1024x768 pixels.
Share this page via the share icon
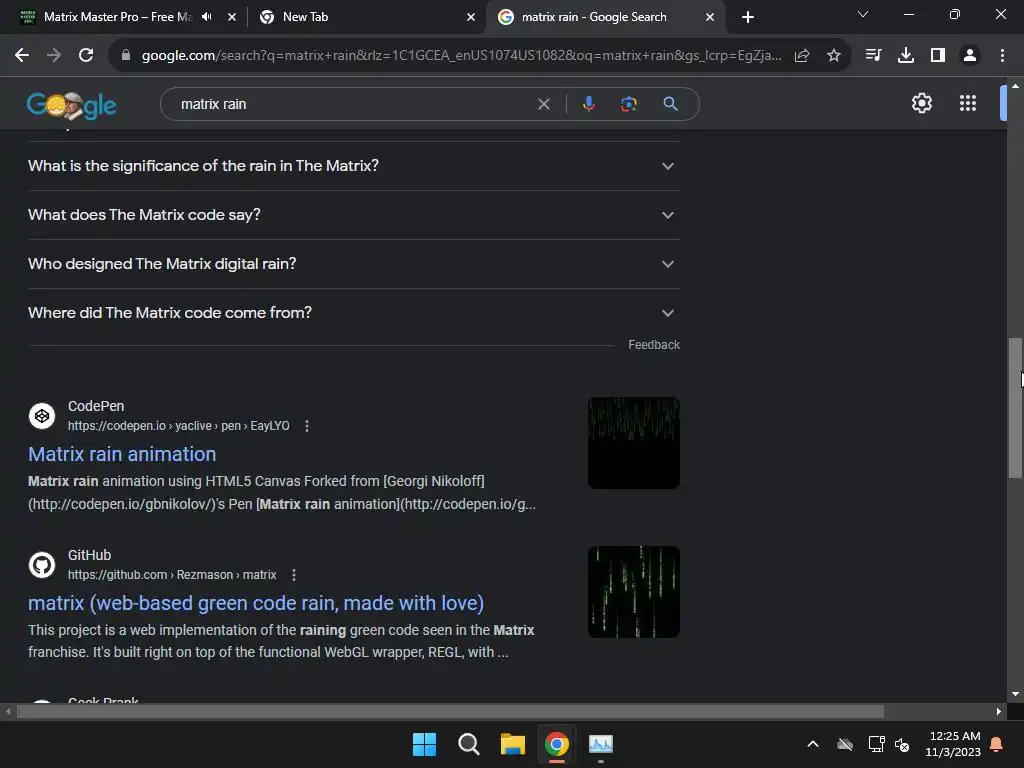click(802, 56)
